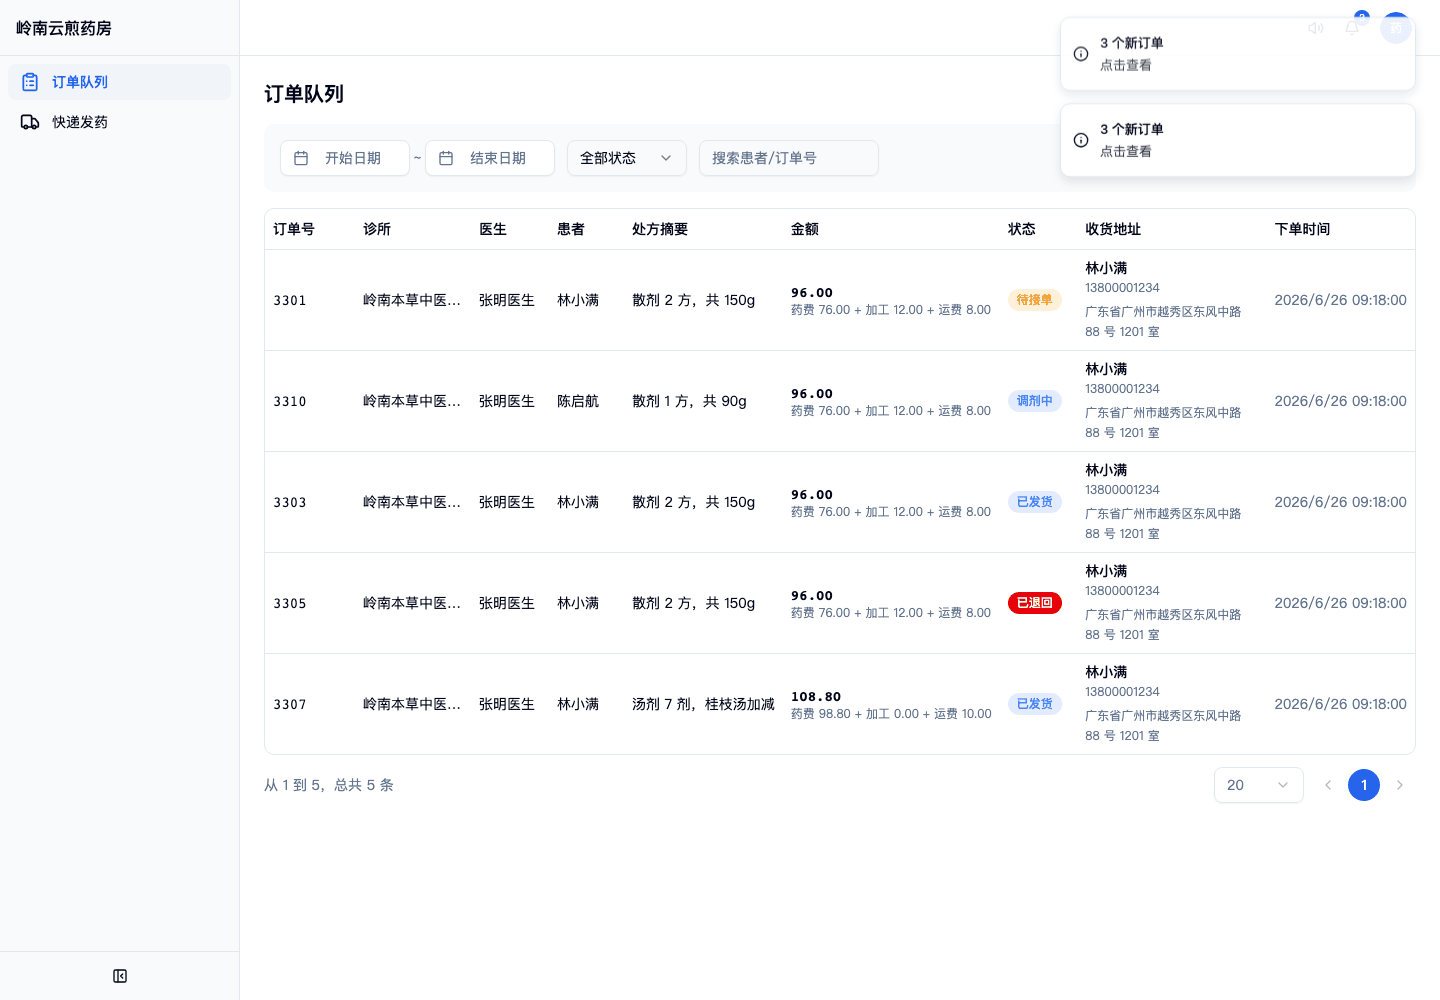Click the 订单队列 page heading
The image size is (1440, 1000).
(304, 94)
